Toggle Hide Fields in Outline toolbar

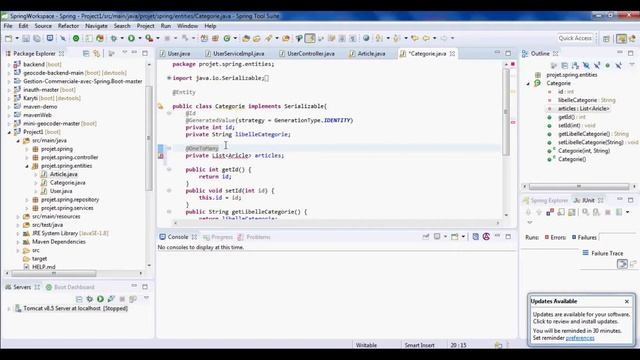586,65
